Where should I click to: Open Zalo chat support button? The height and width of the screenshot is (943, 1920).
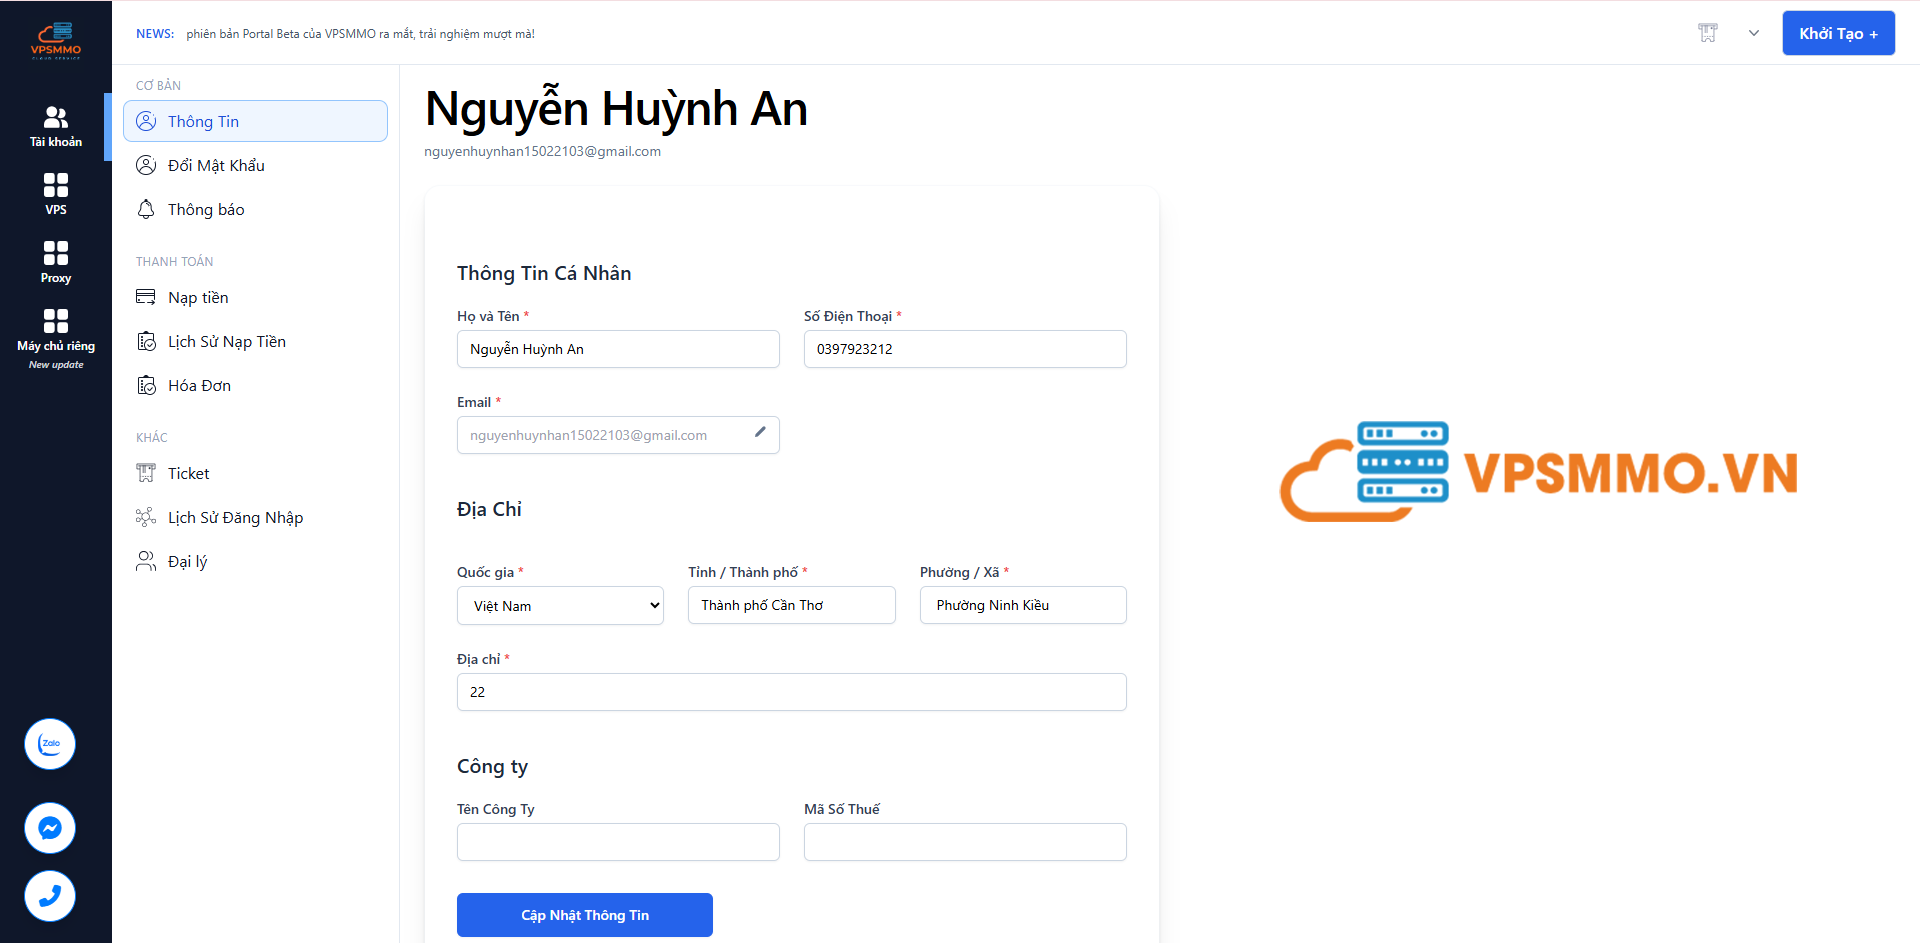click(50, 744)
